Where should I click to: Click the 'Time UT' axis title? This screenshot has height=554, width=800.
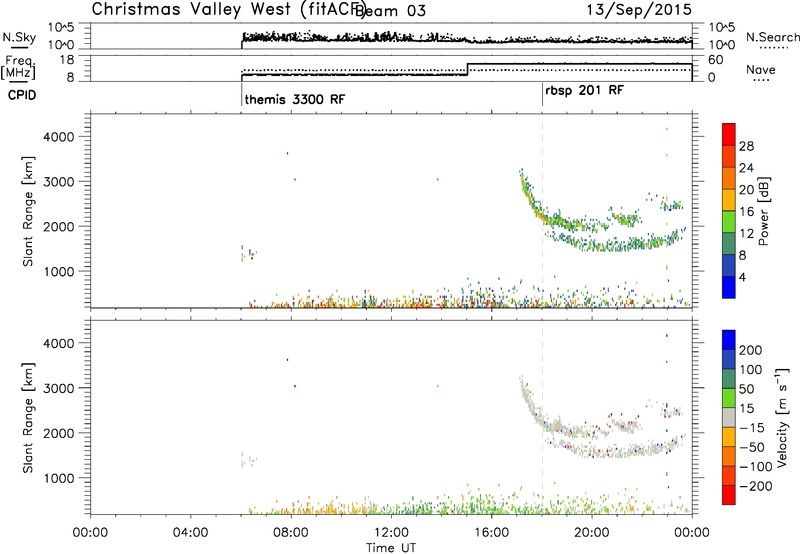[x=391, y=547]
